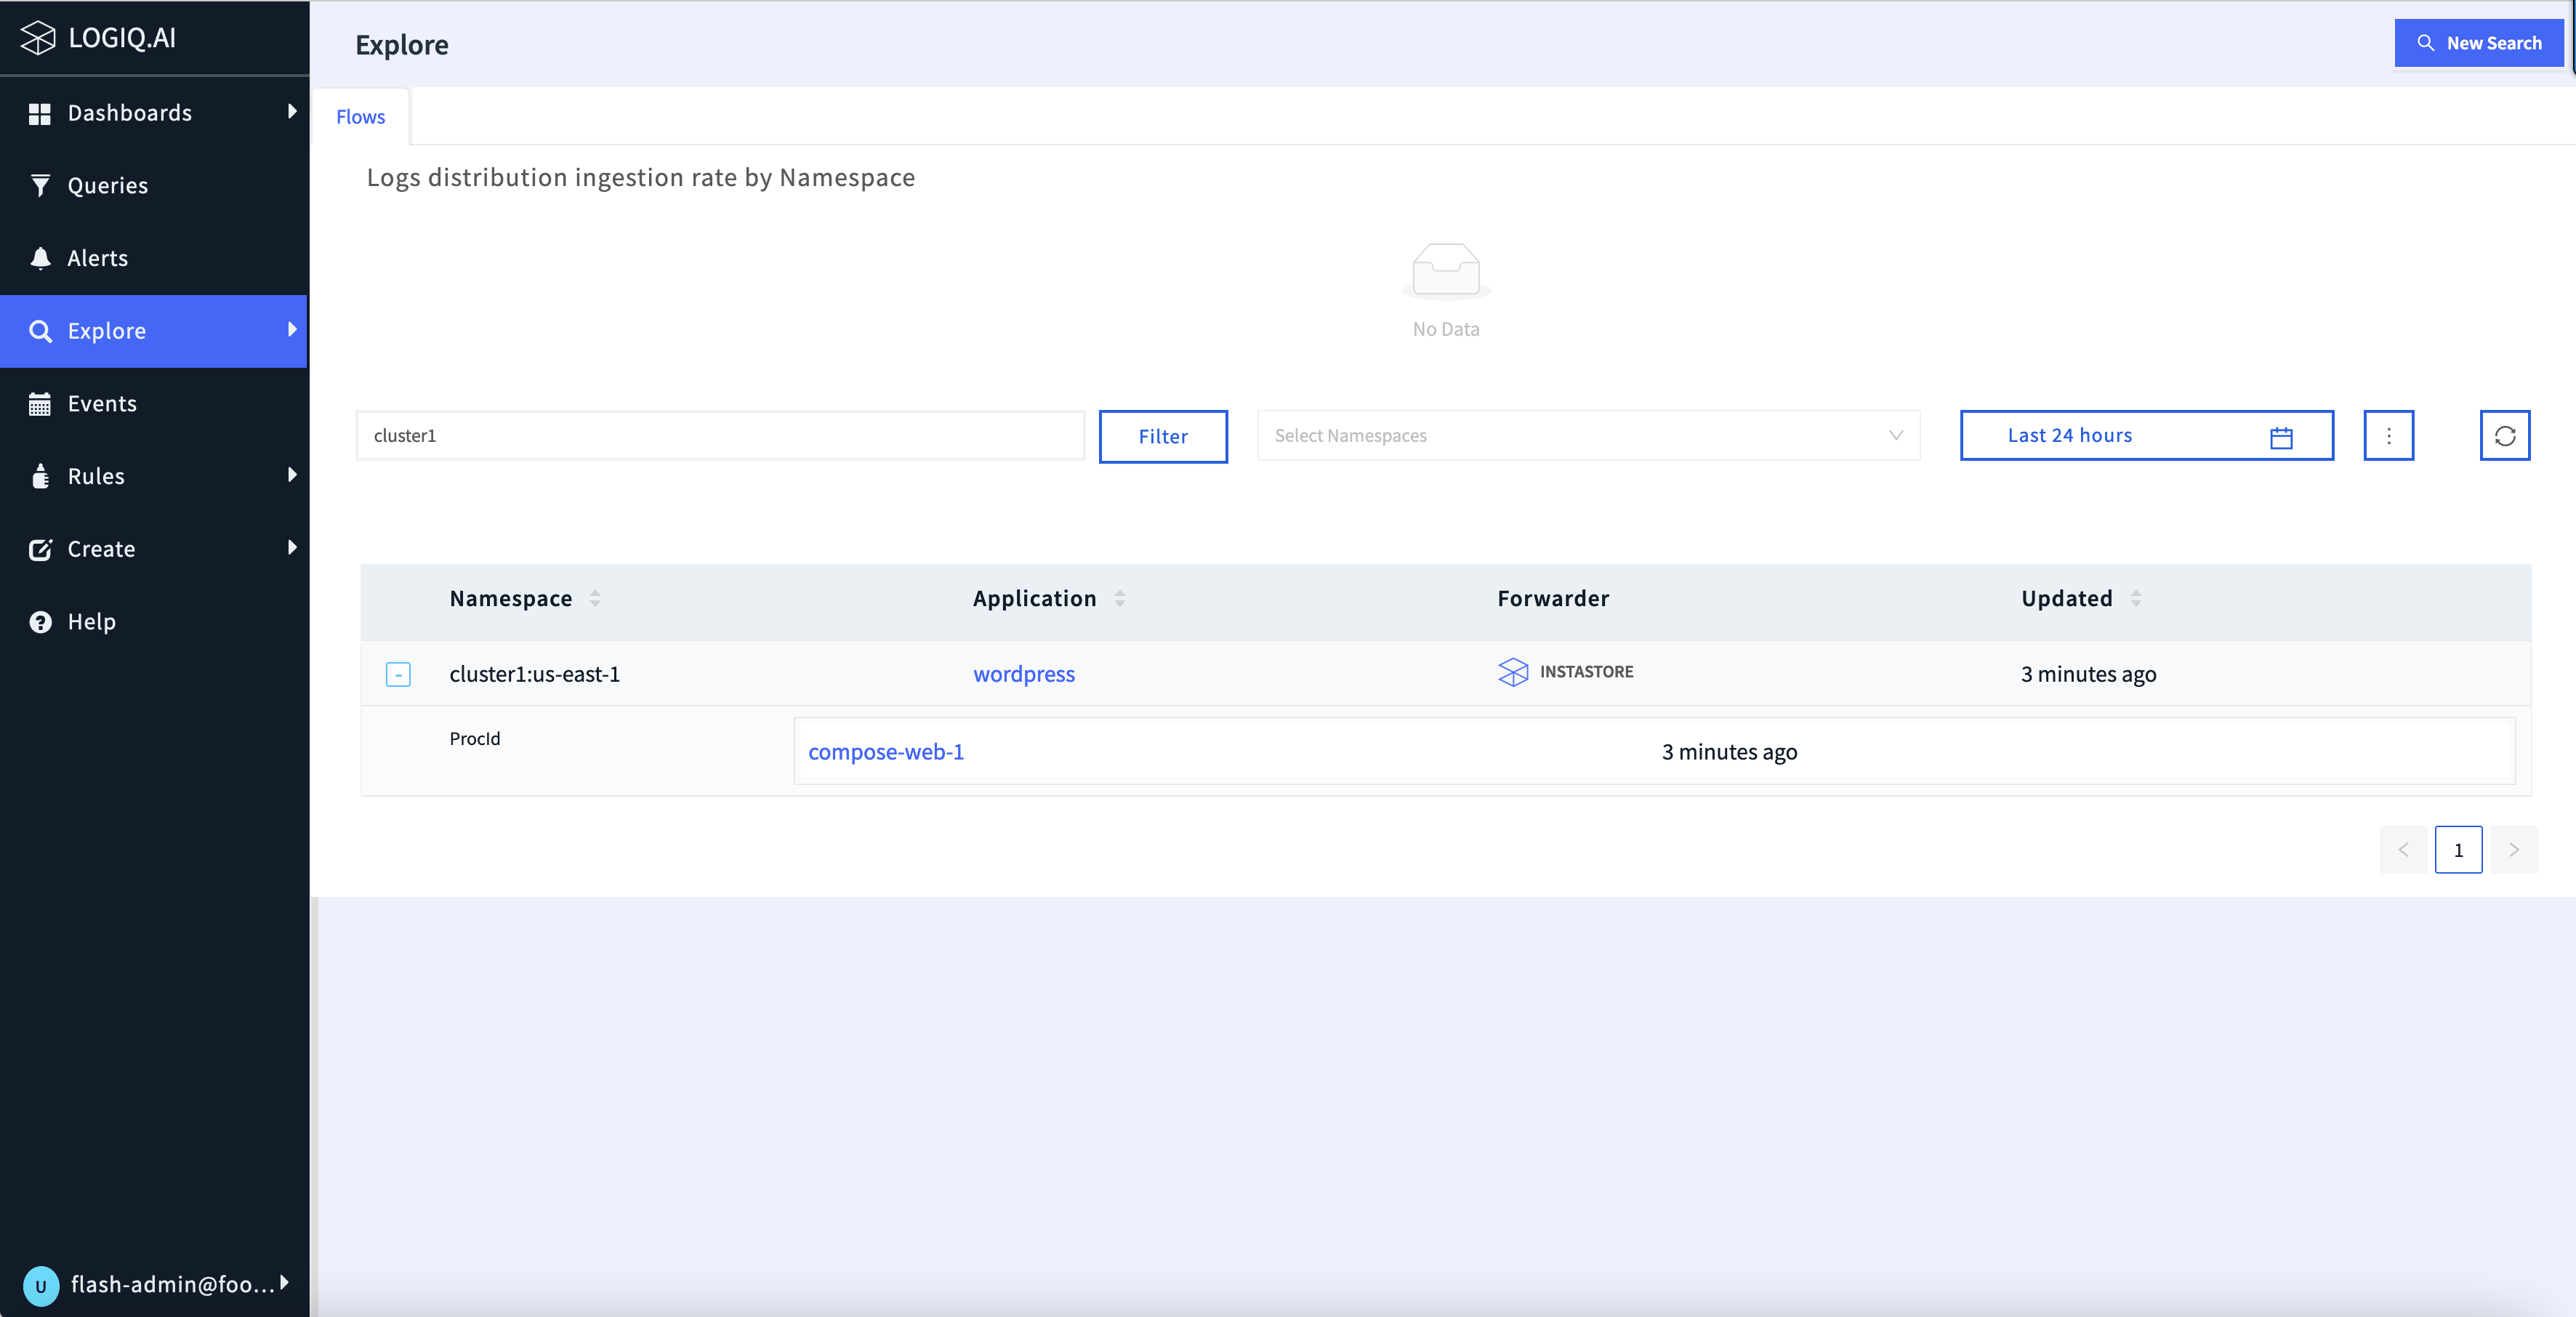Sort table by Updated column
This screenshot has height=1317, width=2576.
[x=2135, y=598]
